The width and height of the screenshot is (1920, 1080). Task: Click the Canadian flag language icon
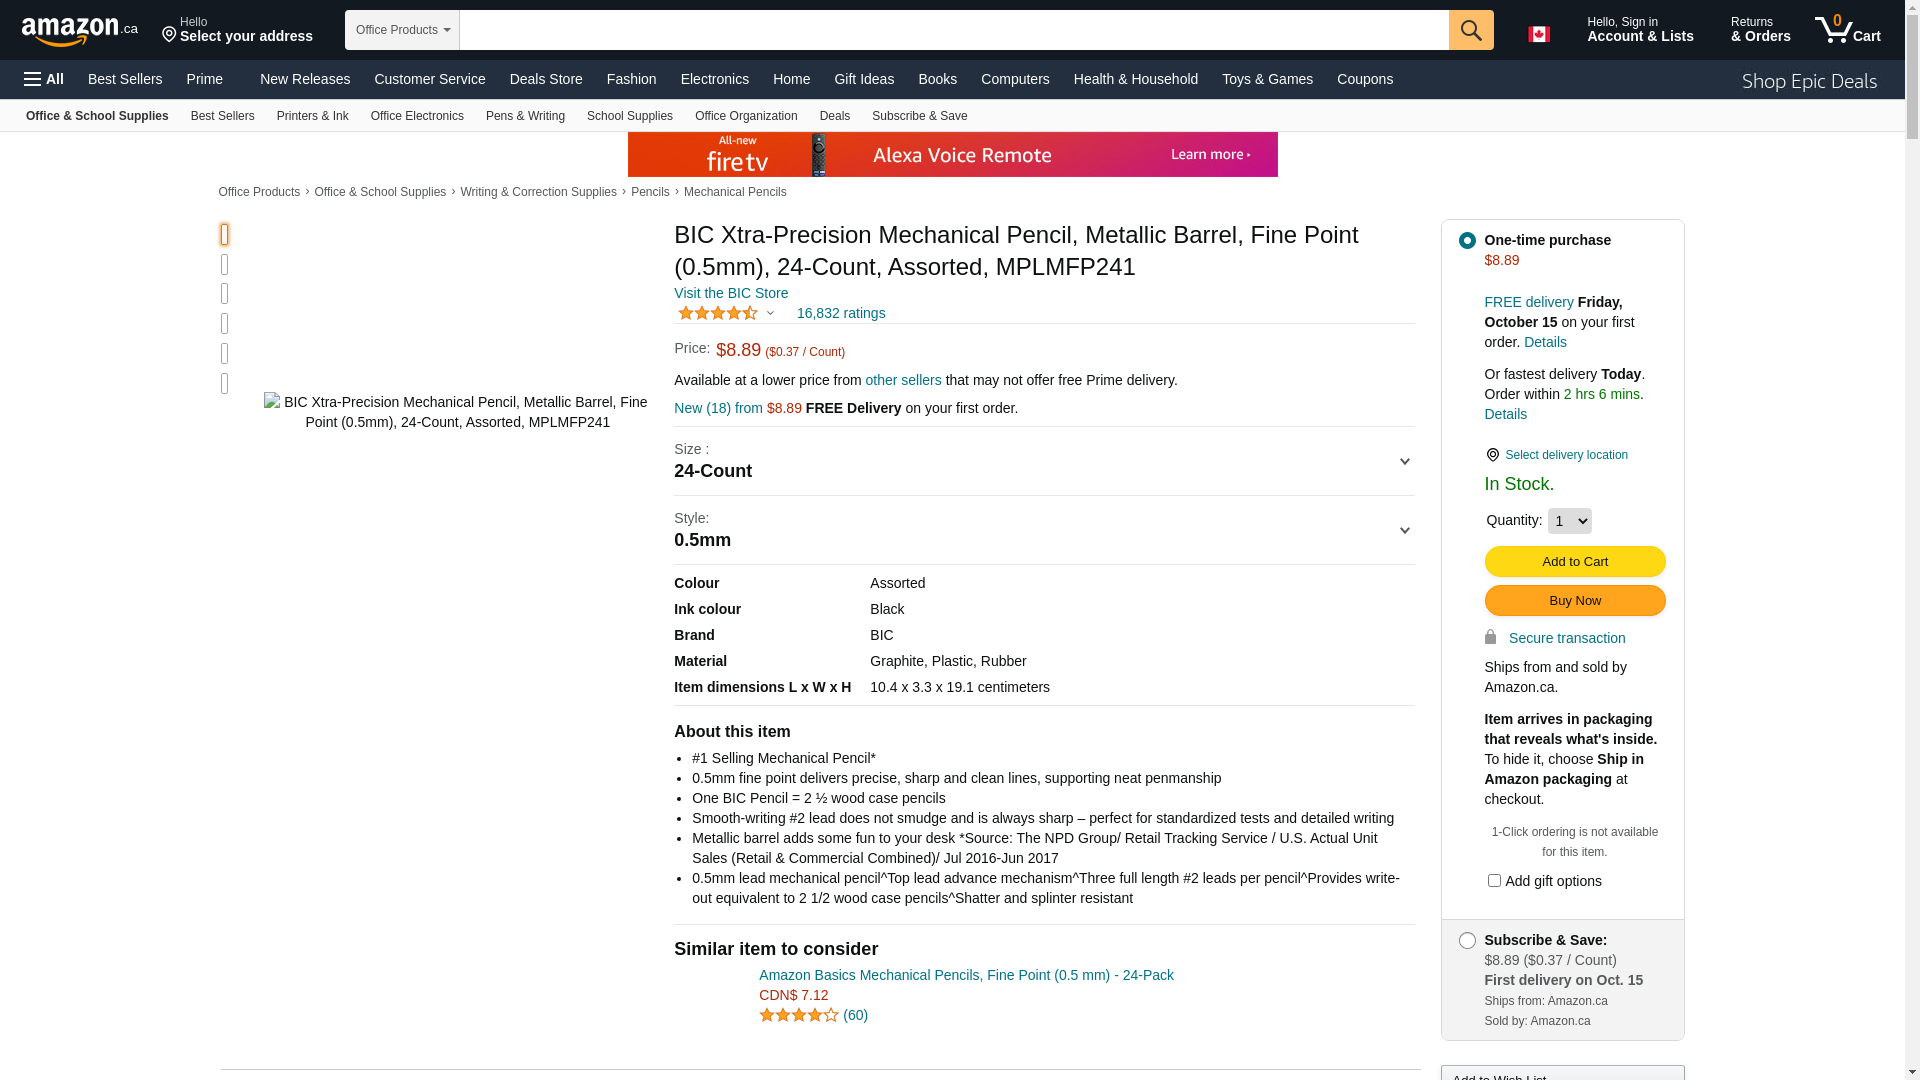pyautogui.click(x=1538, y=34)
